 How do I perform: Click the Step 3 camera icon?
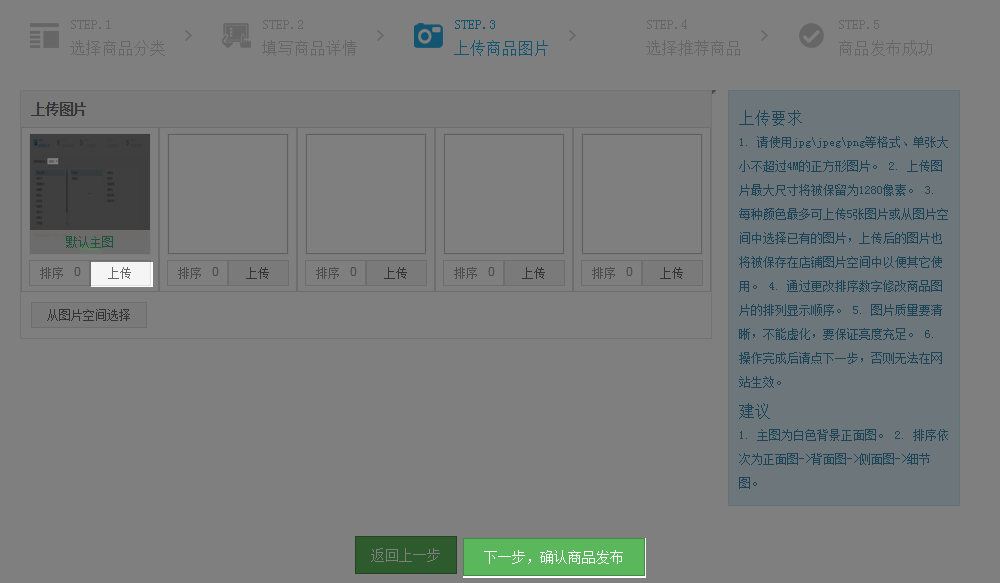click(x=428, y=36)
